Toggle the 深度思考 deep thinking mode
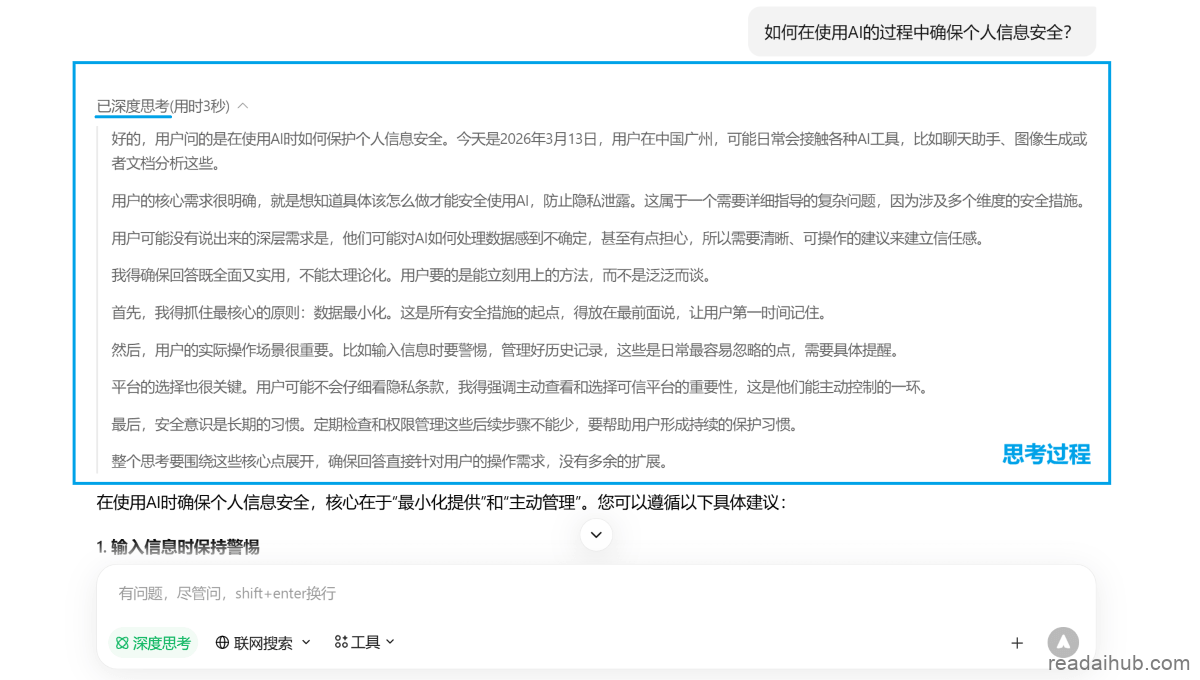Screen dimensions: 1200x680 pyautogui.click(x=153, y=643)
